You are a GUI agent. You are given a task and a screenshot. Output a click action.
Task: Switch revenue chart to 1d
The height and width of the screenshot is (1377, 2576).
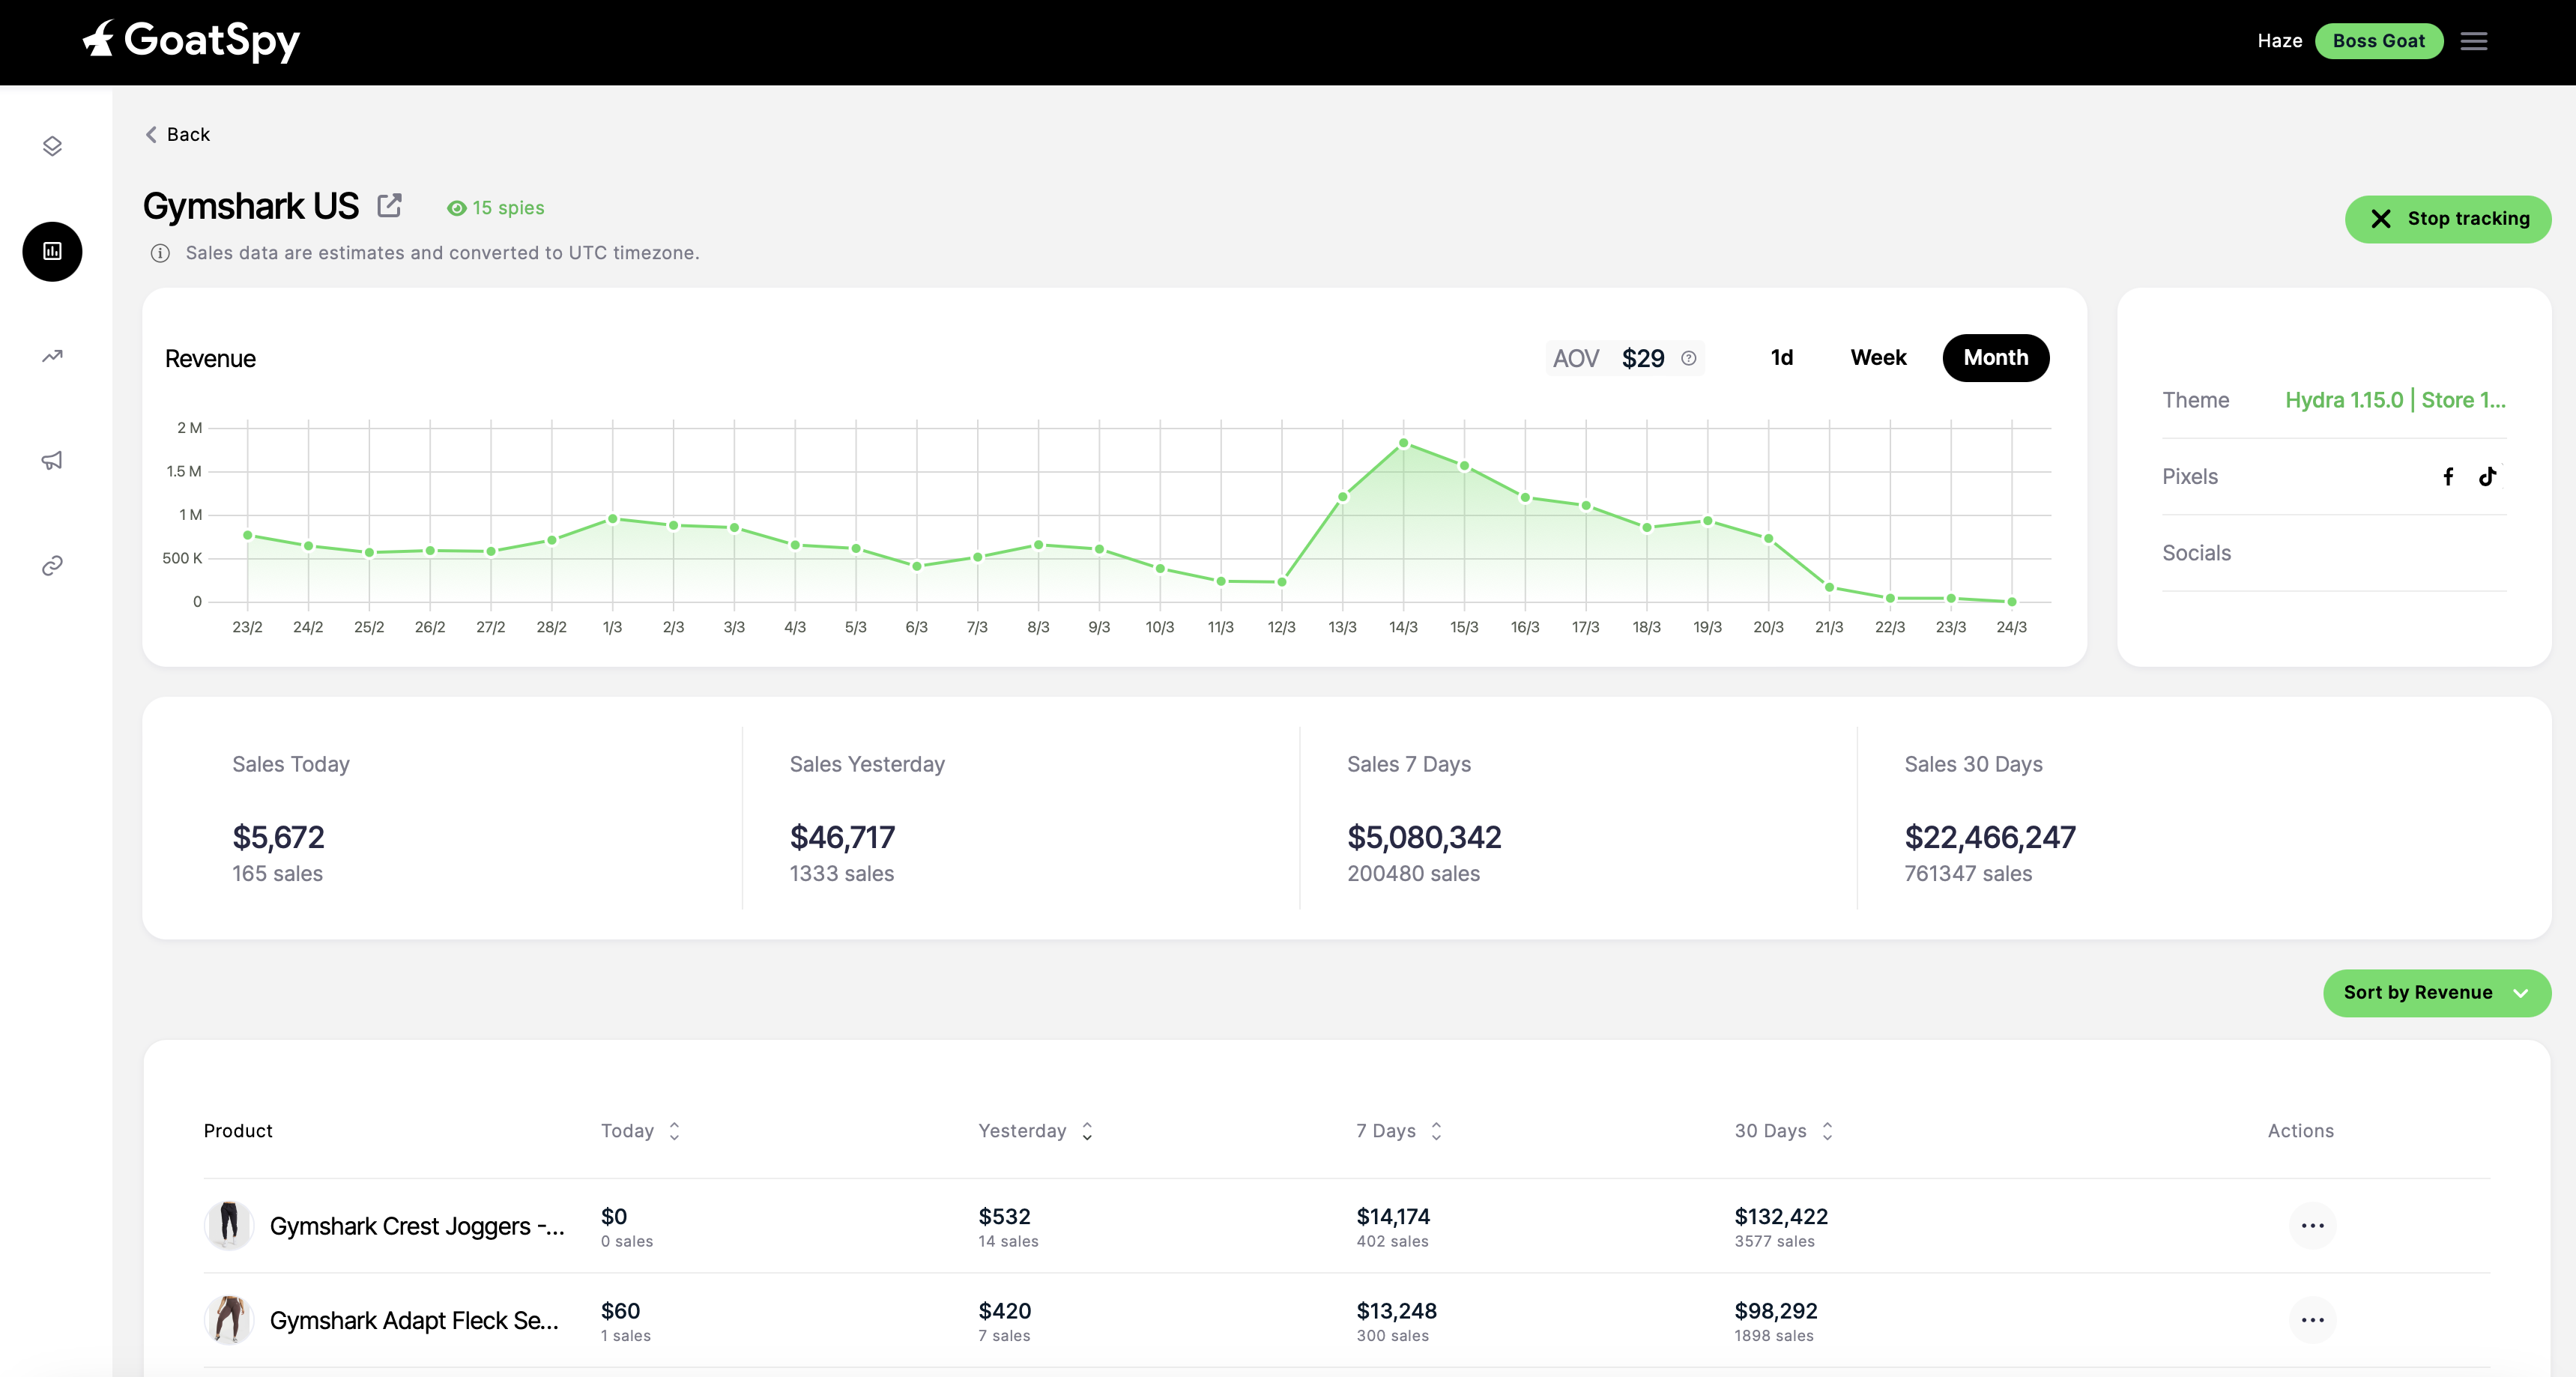[x=1782, y=358]
